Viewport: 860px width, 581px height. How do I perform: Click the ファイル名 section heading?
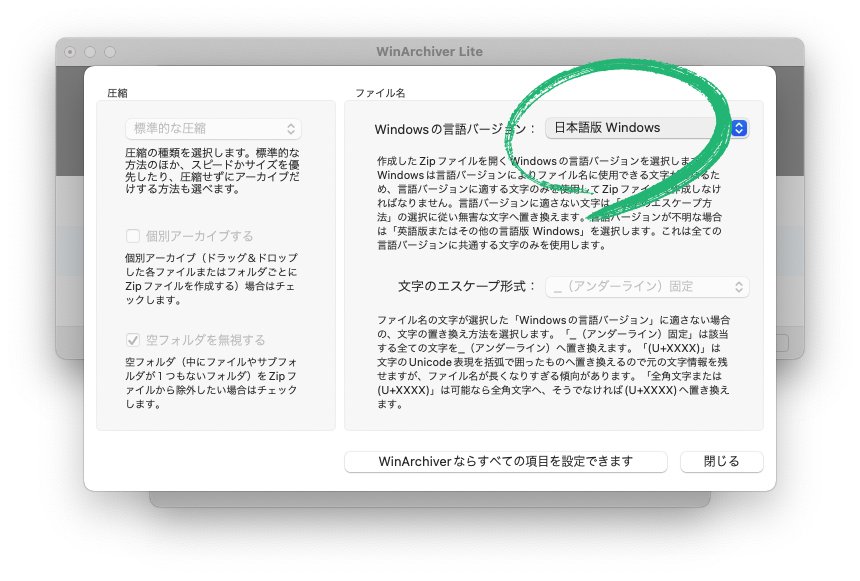tap(380, 93)
